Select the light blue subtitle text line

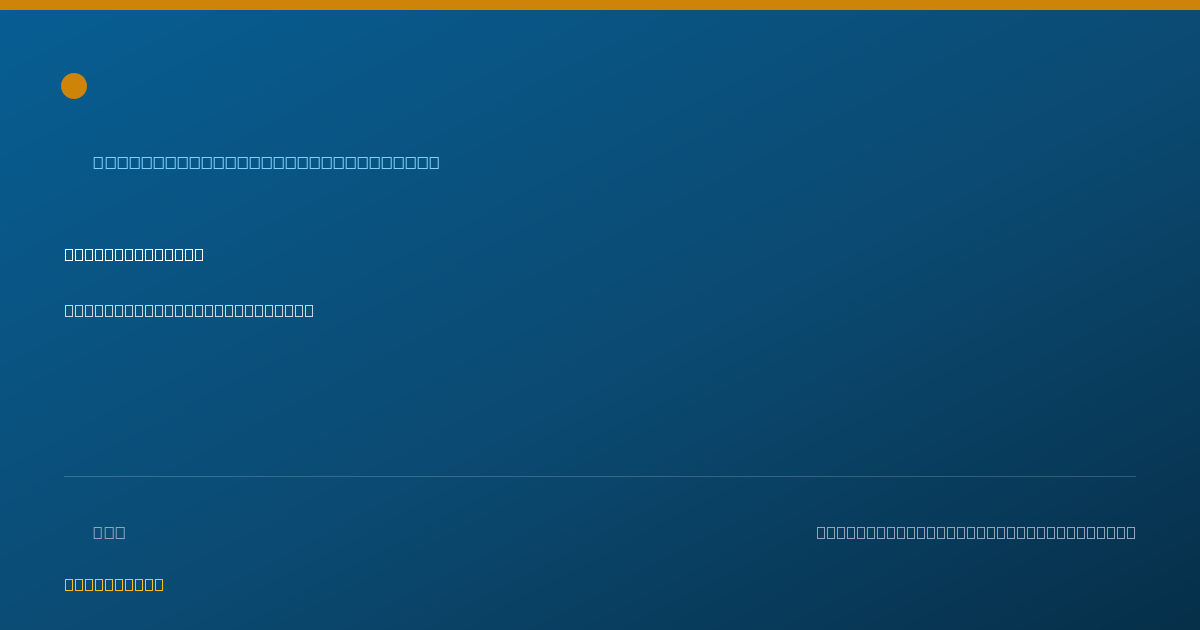point(266,162)
